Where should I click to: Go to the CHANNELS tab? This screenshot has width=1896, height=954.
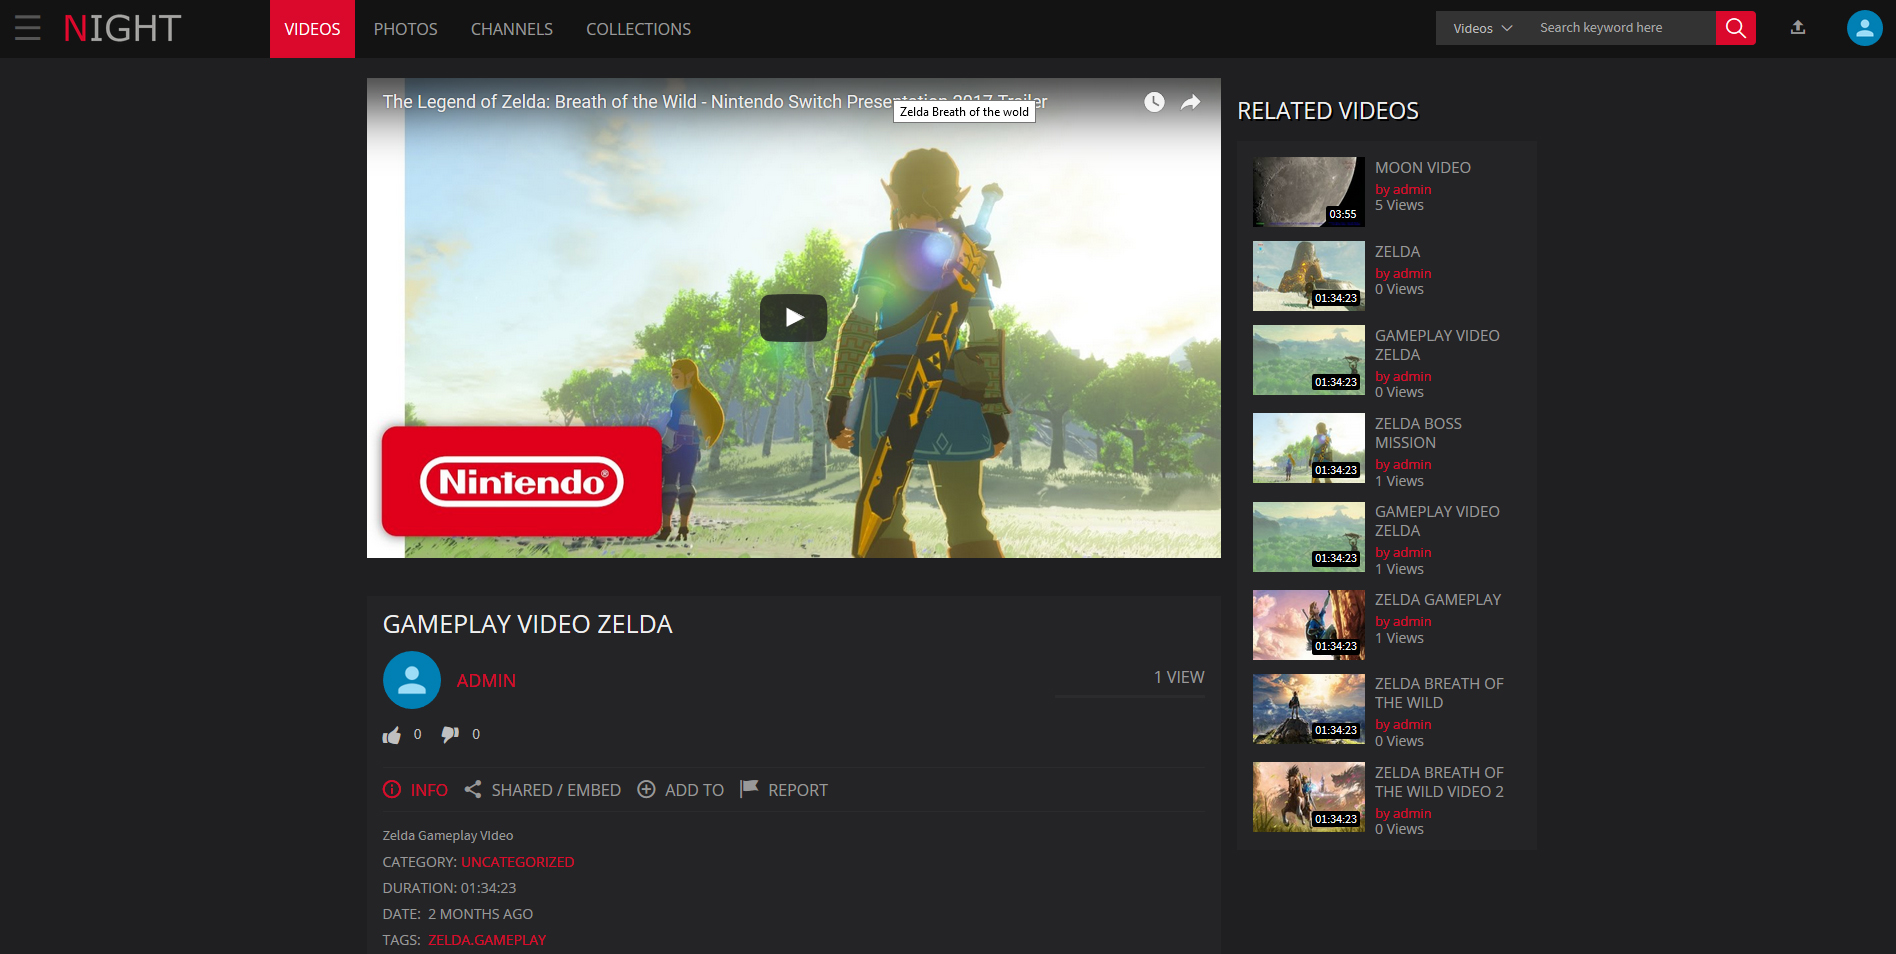click(511, 29)
